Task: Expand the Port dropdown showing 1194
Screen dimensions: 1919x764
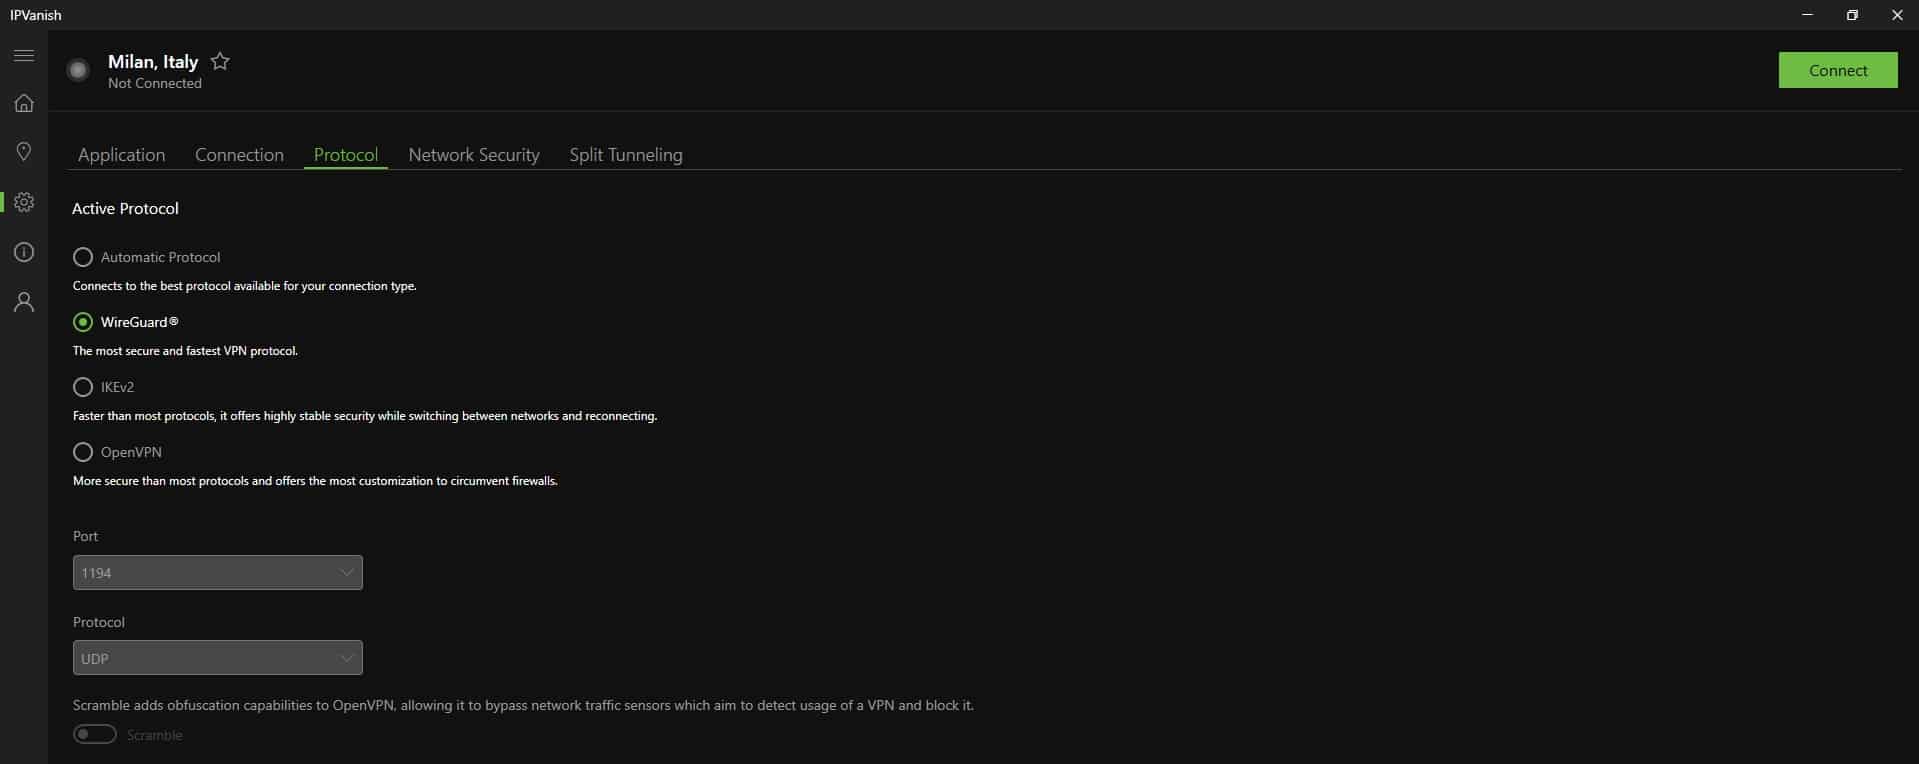Action: coord(218,573)
